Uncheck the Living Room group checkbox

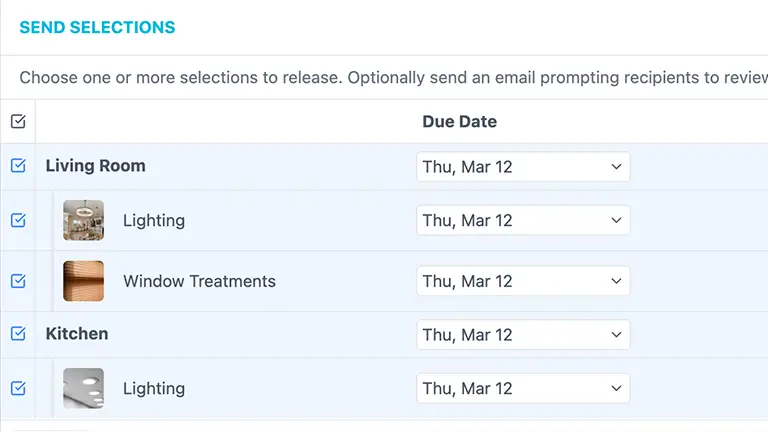pyautogui.click(x=18, y=166)
